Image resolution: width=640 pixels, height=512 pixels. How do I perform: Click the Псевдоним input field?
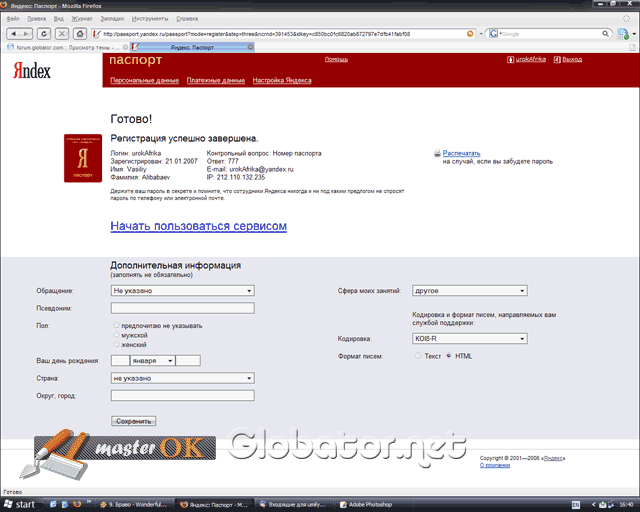click(183, 308)
